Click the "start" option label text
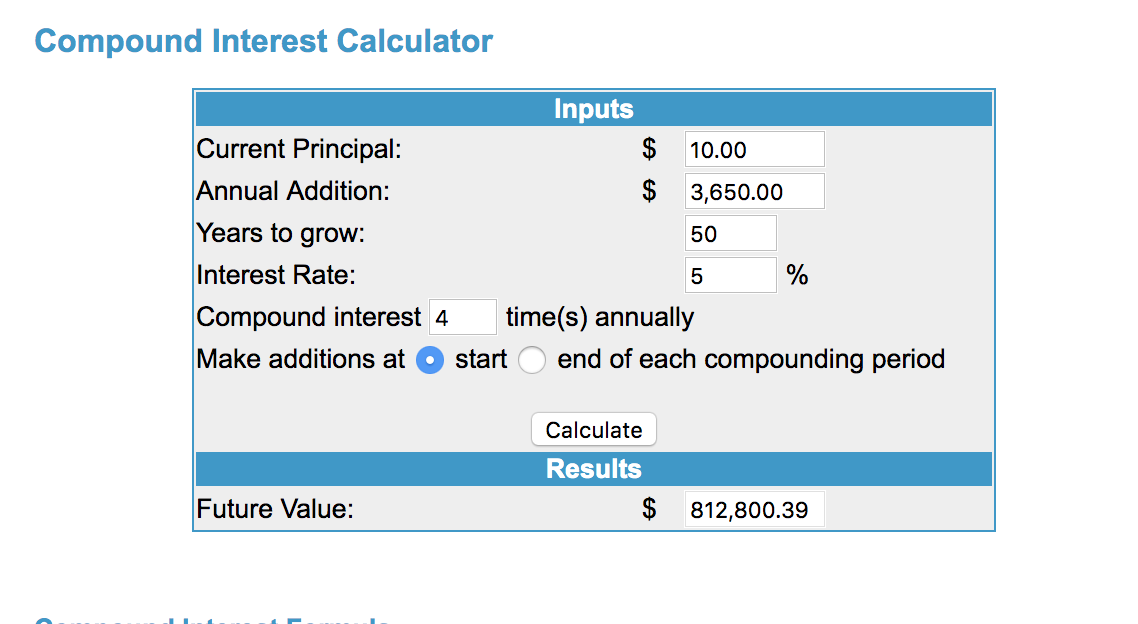The width and height of the screenshot is (1138, 624). click(x=481, y=360)
